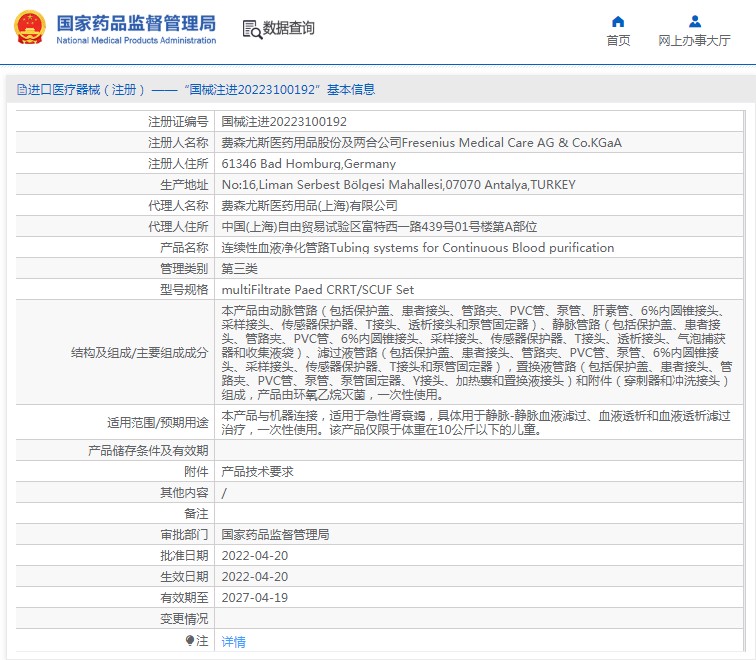Click the intended use description text
Screen dimensions: 756x660
476,422
